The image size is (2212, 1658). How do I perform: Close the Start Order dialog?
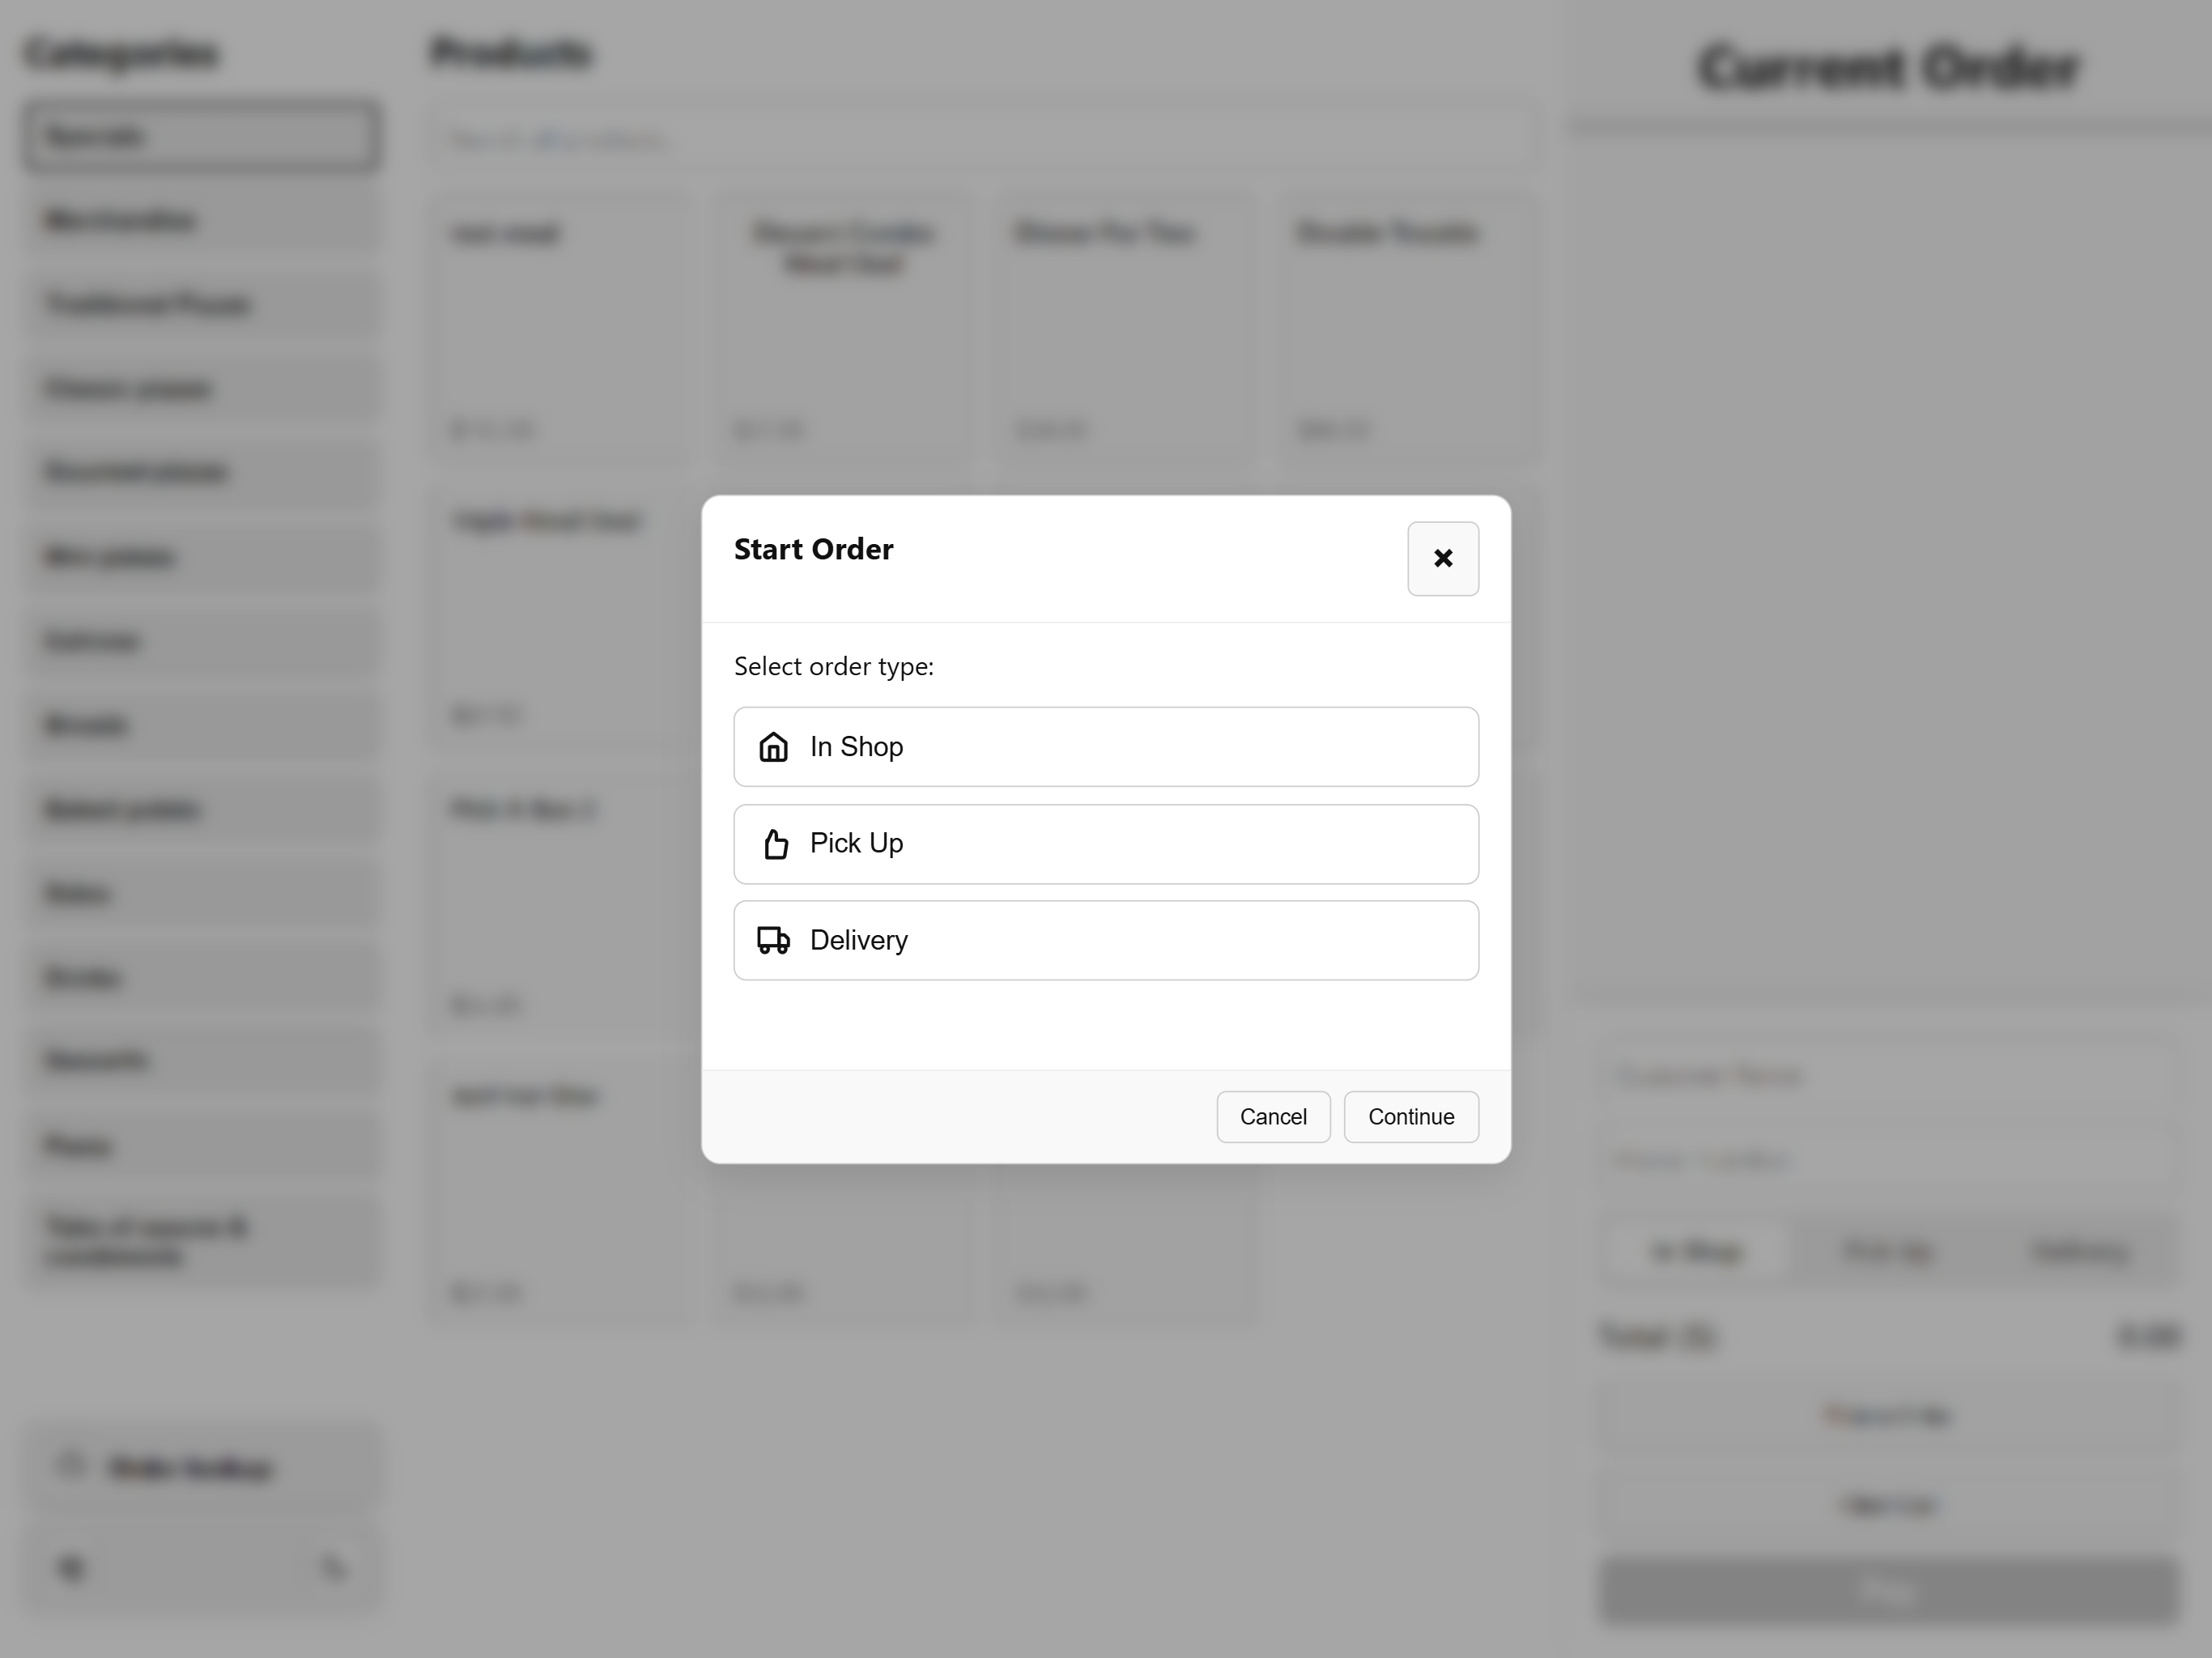coord(1442,558)
